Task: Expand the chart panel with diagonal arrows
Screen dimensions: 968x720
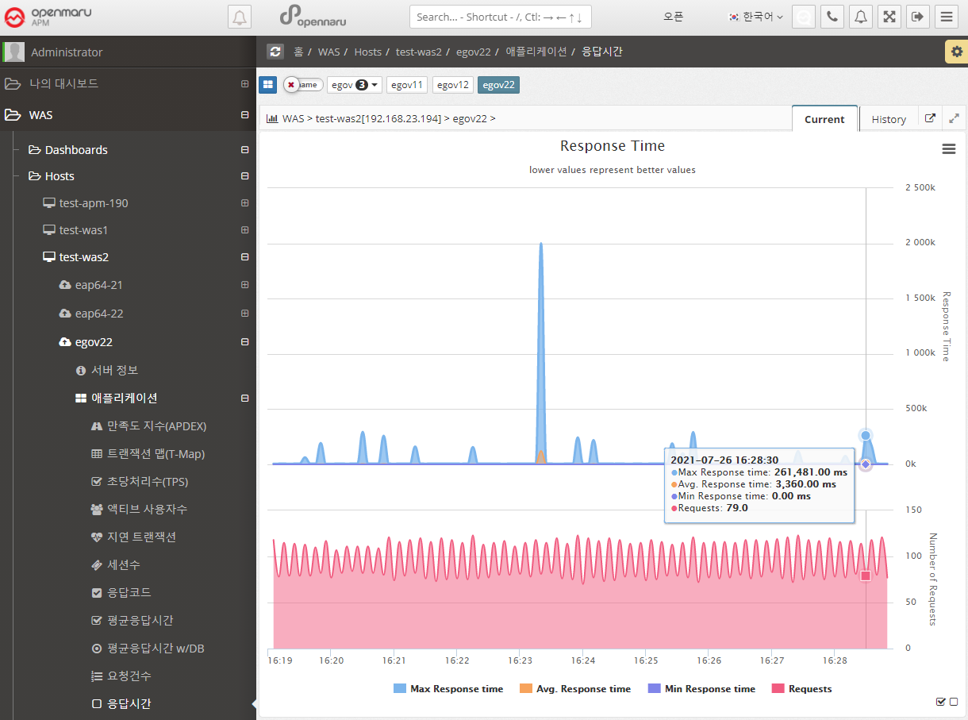Action: tap(954, 119)
